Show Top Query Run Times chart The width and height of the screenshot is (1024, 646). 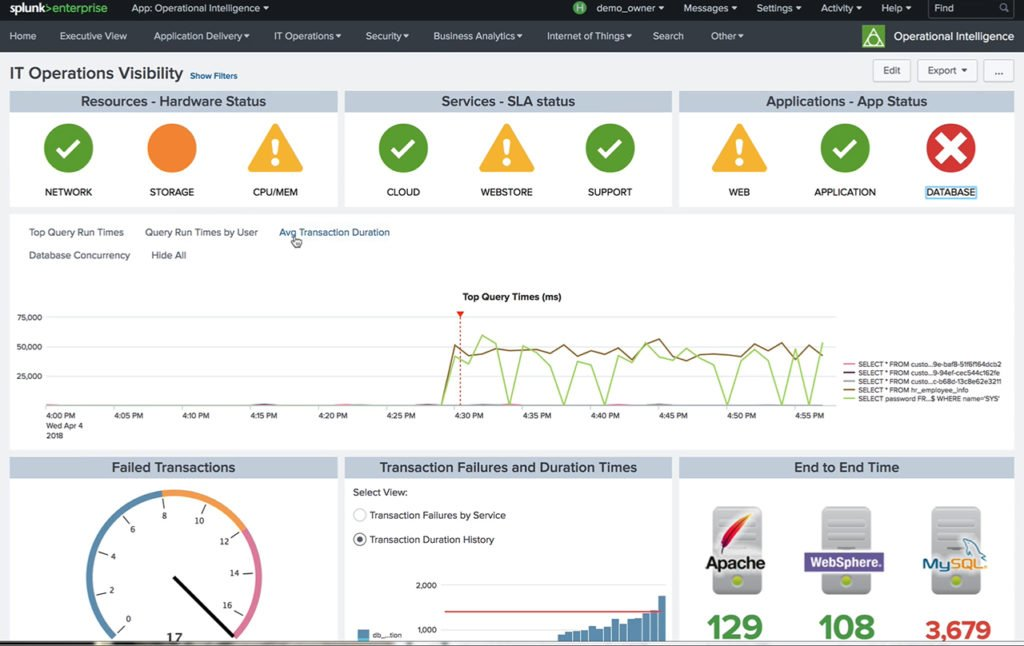coord(76,232)
